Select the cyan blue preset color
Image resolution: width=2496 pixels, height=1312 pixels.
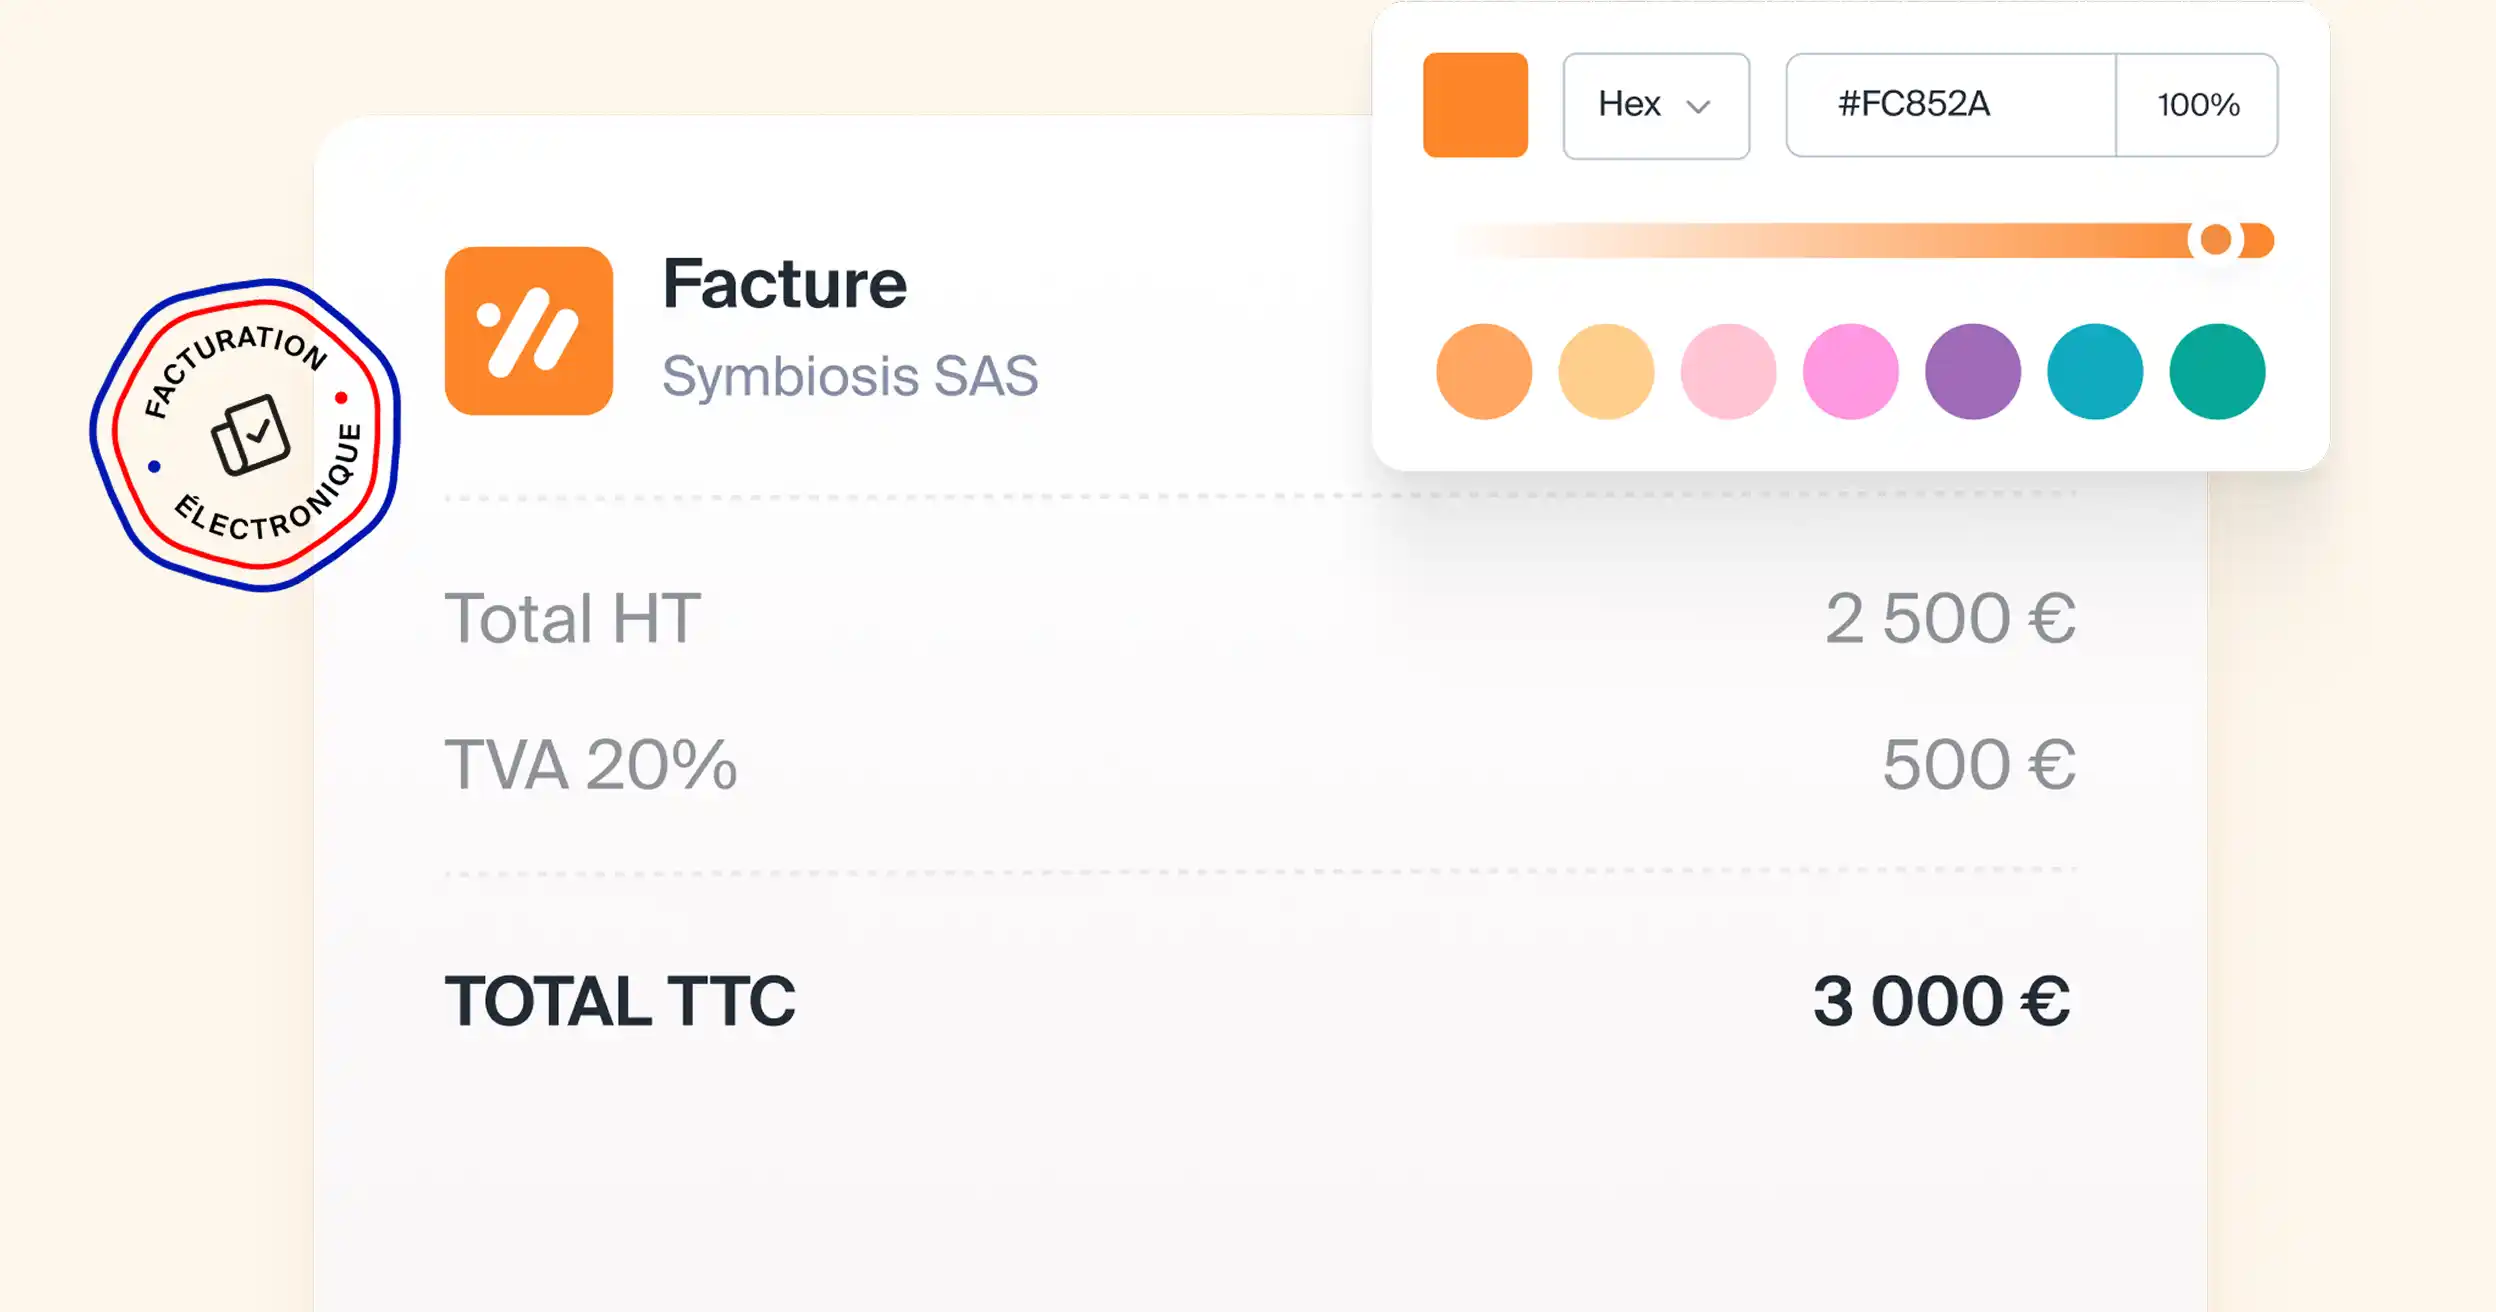pyautogui.click(x=2095, y=371)
